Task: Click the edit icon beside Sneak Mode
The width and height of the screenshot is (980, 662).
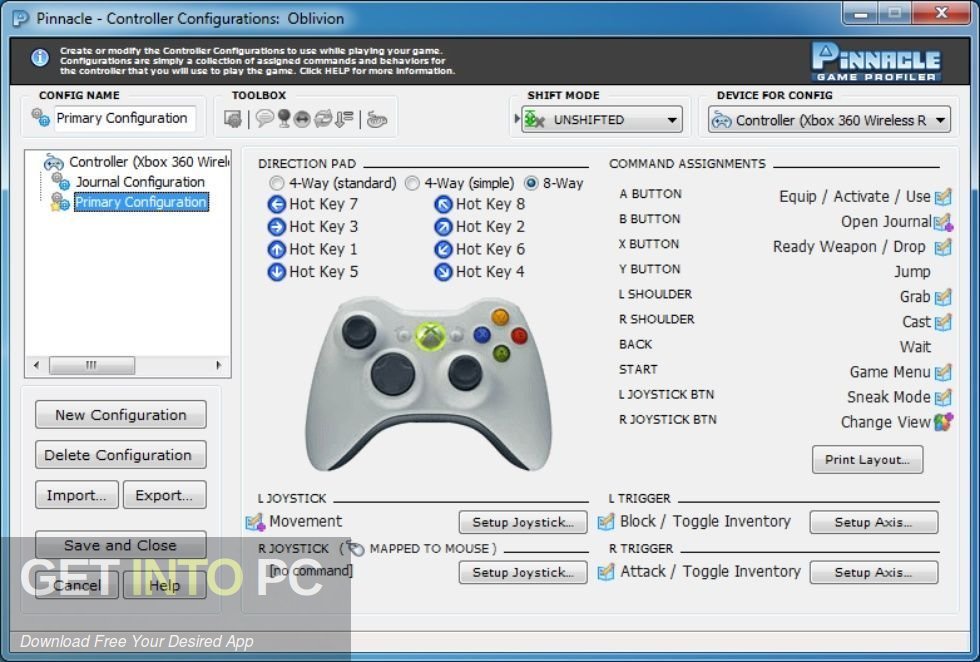Action: click(942, 397)
